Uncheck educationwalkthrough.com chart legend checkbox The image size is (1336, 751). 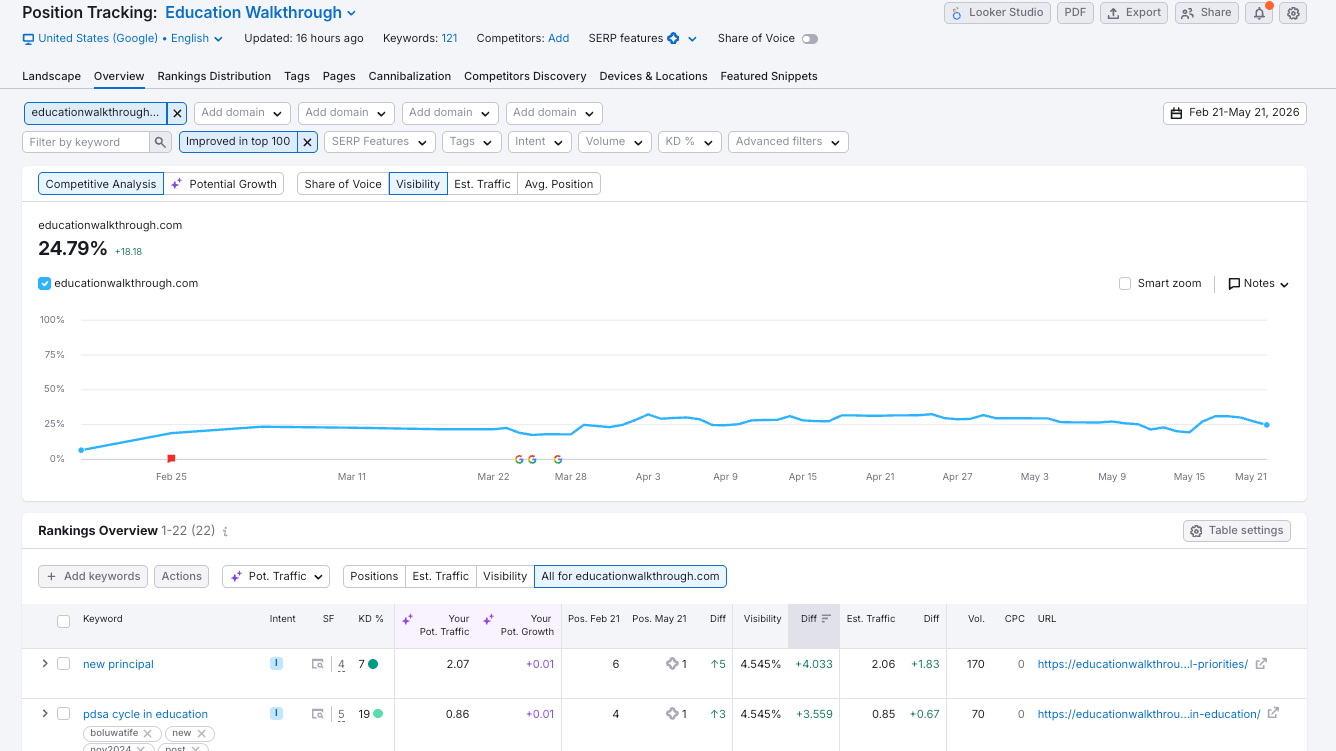tap(44, 284)
